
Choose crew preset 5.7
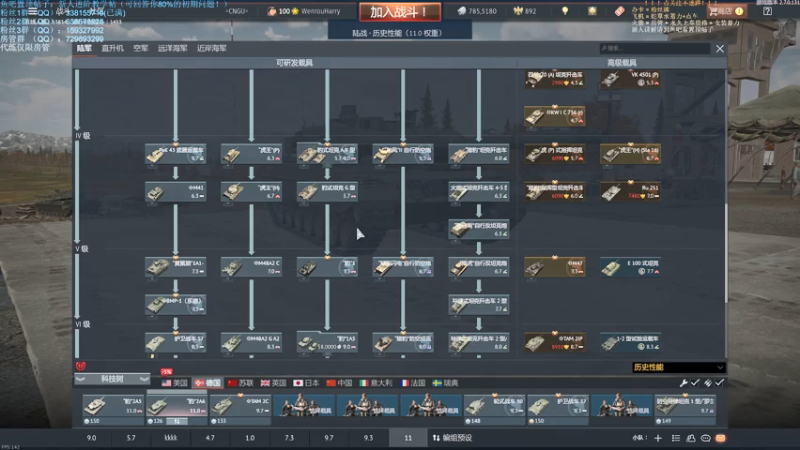pyautogui.click(x=131, y=438)
